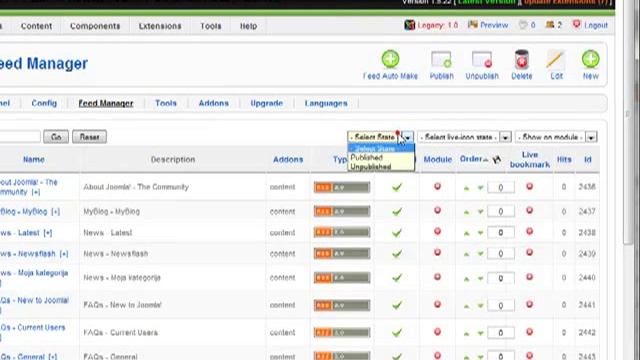Open News - Moja kategorija feed link
The width and height of the screenshot is (640, 360).
(34, 273)
